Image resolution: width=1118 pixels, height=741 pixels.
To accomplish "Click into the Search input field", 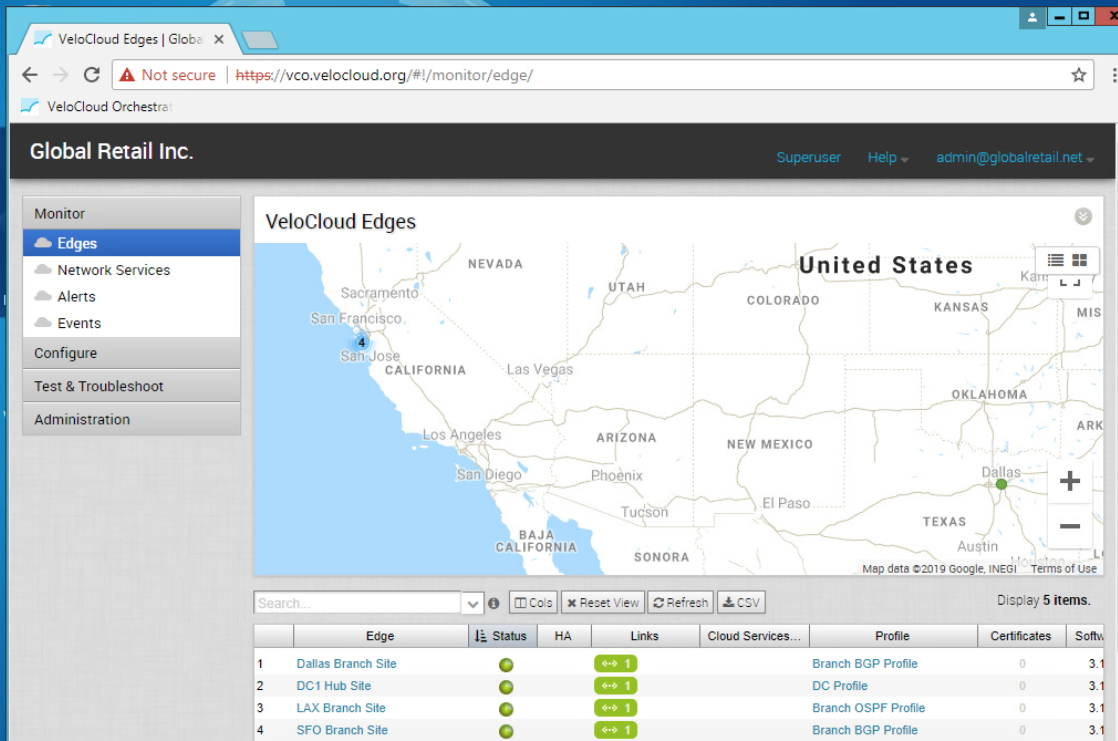I will 357,603.
